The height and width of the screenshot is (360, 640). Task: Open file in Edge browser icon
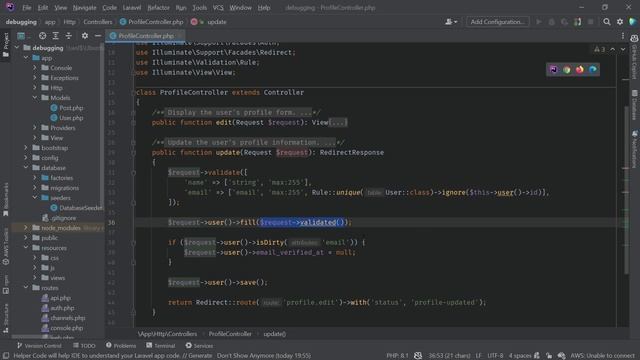pyautogui.click(x=593, y=69)
